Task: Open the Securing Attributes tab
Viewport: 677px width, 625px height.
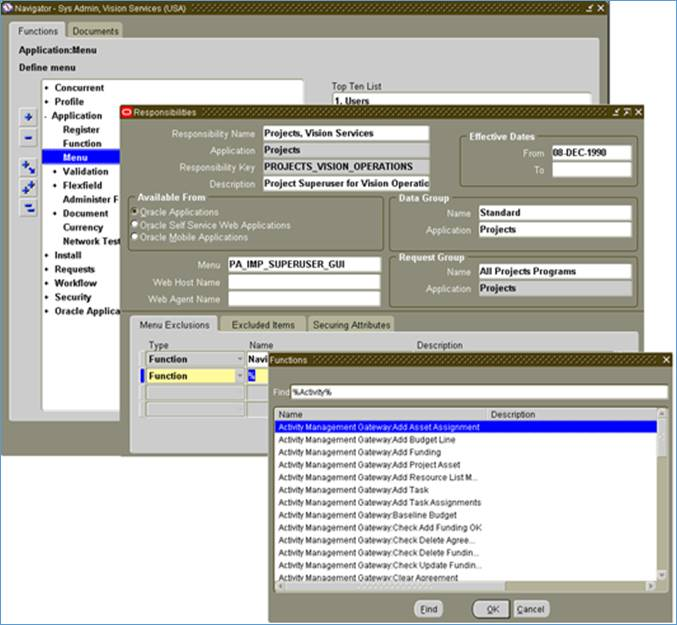Action: coord(351,325)
